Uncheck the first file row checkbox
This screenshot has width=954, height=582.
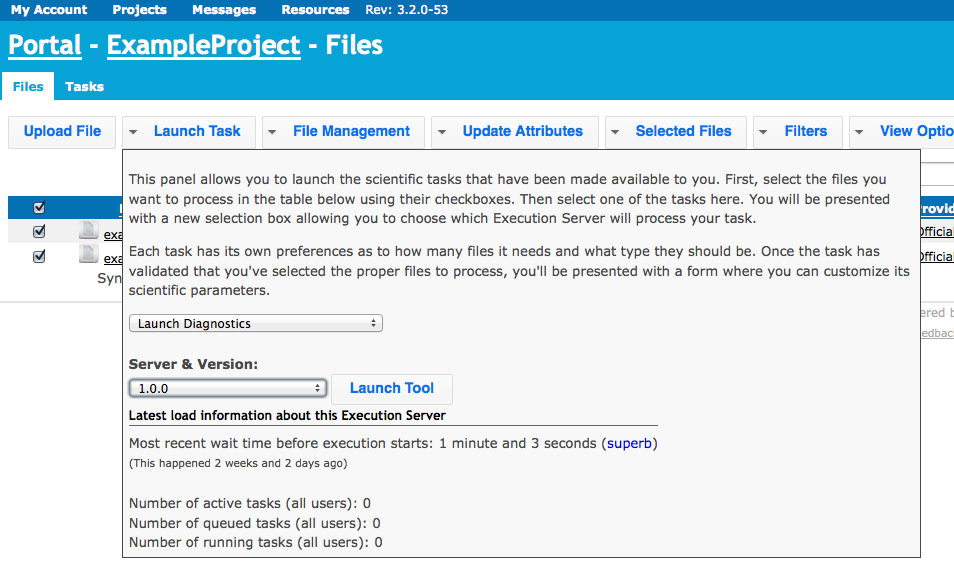tap(39, 231)
